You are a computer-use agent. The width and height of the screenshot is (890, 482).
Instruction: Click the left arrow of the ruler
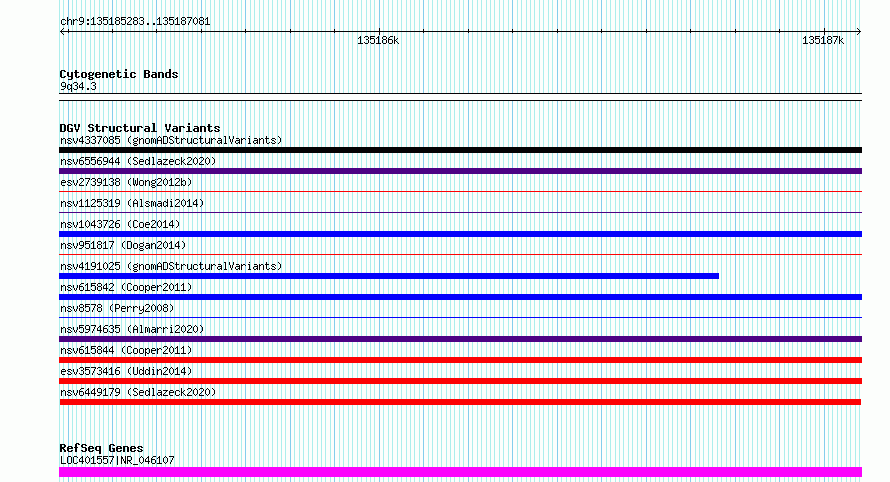[x=63, y=32]
